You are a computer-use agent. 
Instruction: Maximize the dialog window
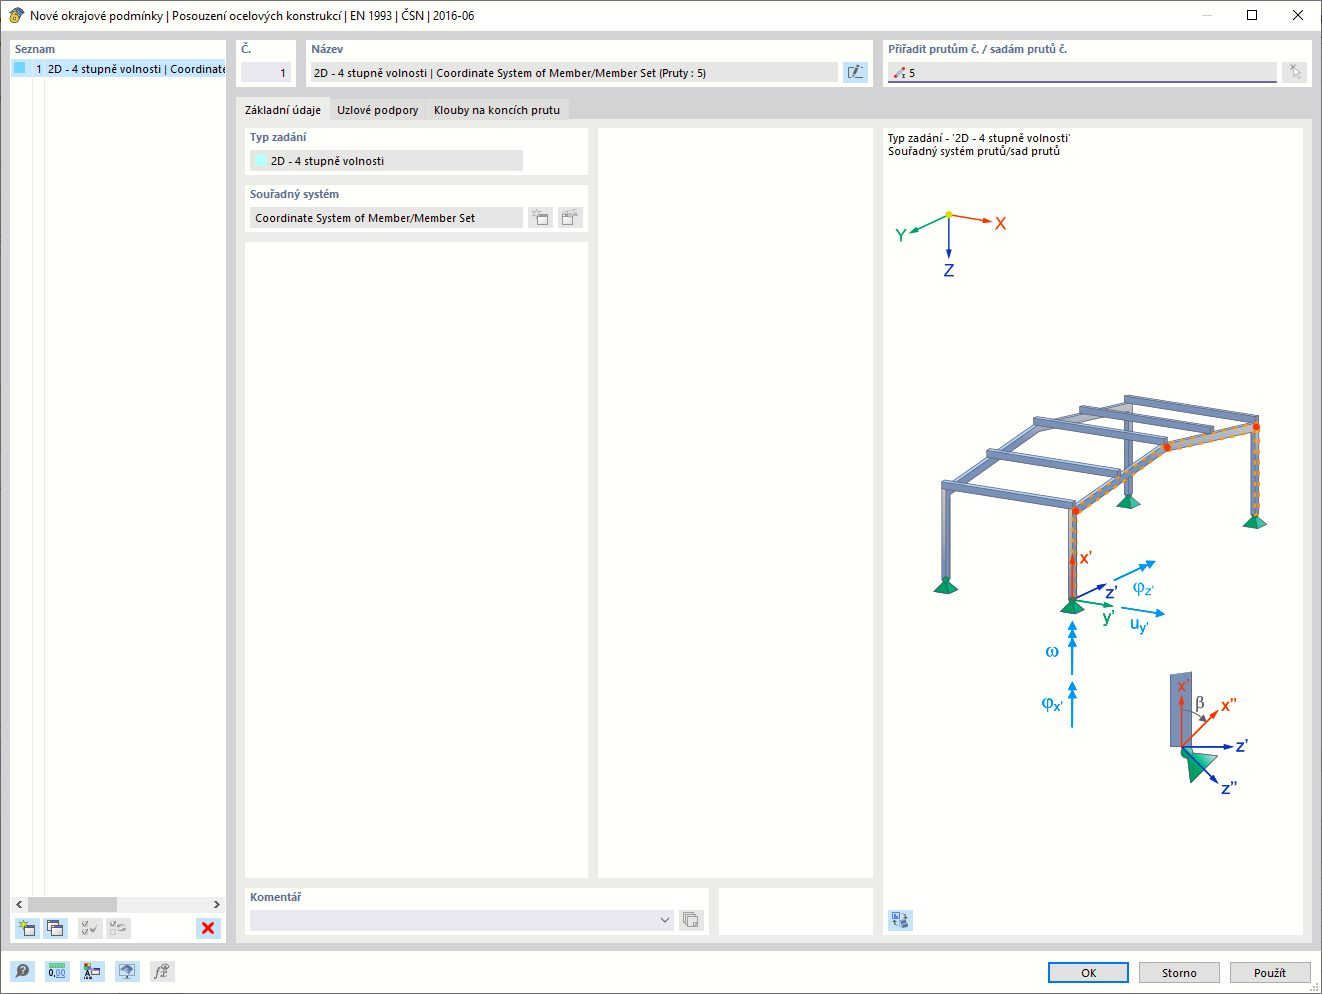tap(1252, 15)
